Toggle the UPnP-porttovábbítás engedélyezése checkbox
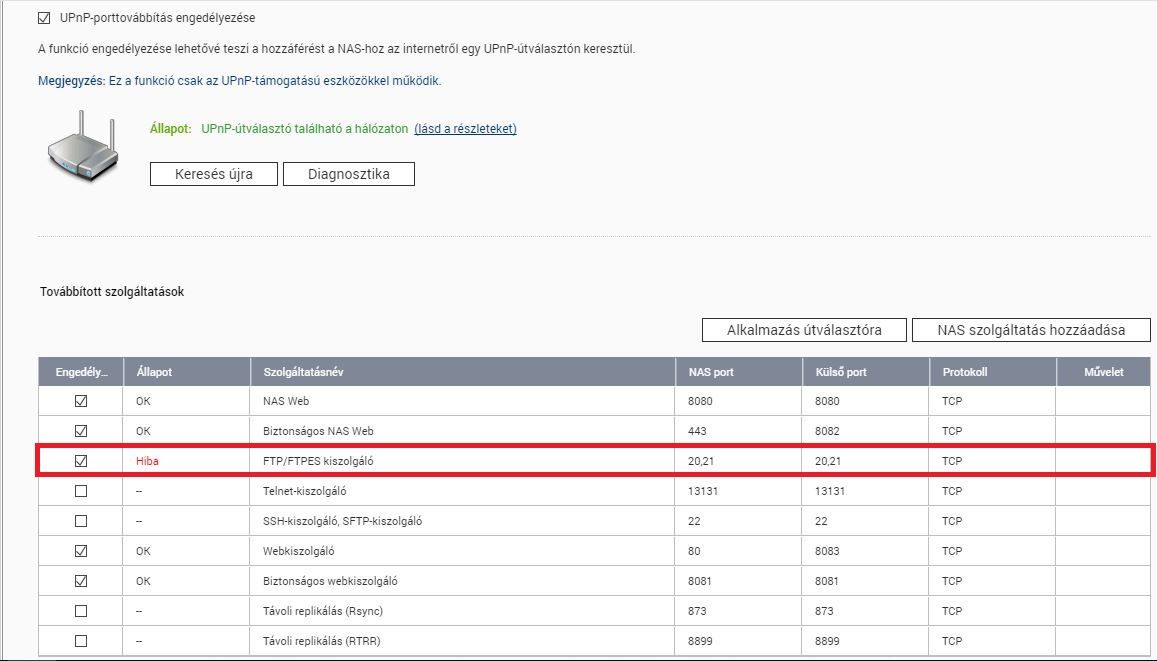Viewport: 1157px width, 661px height. [x=44, y=18]
